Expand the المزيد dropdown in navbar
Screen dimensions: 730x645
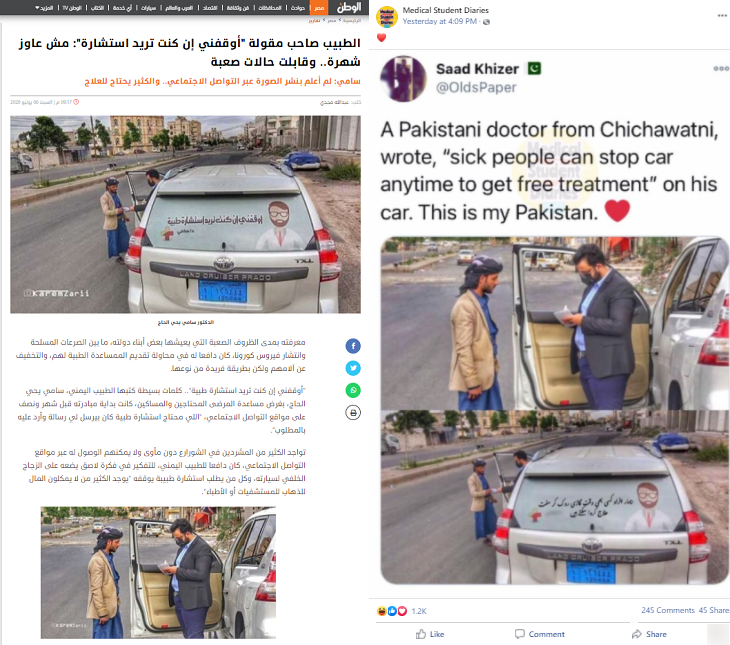point(44,8)
